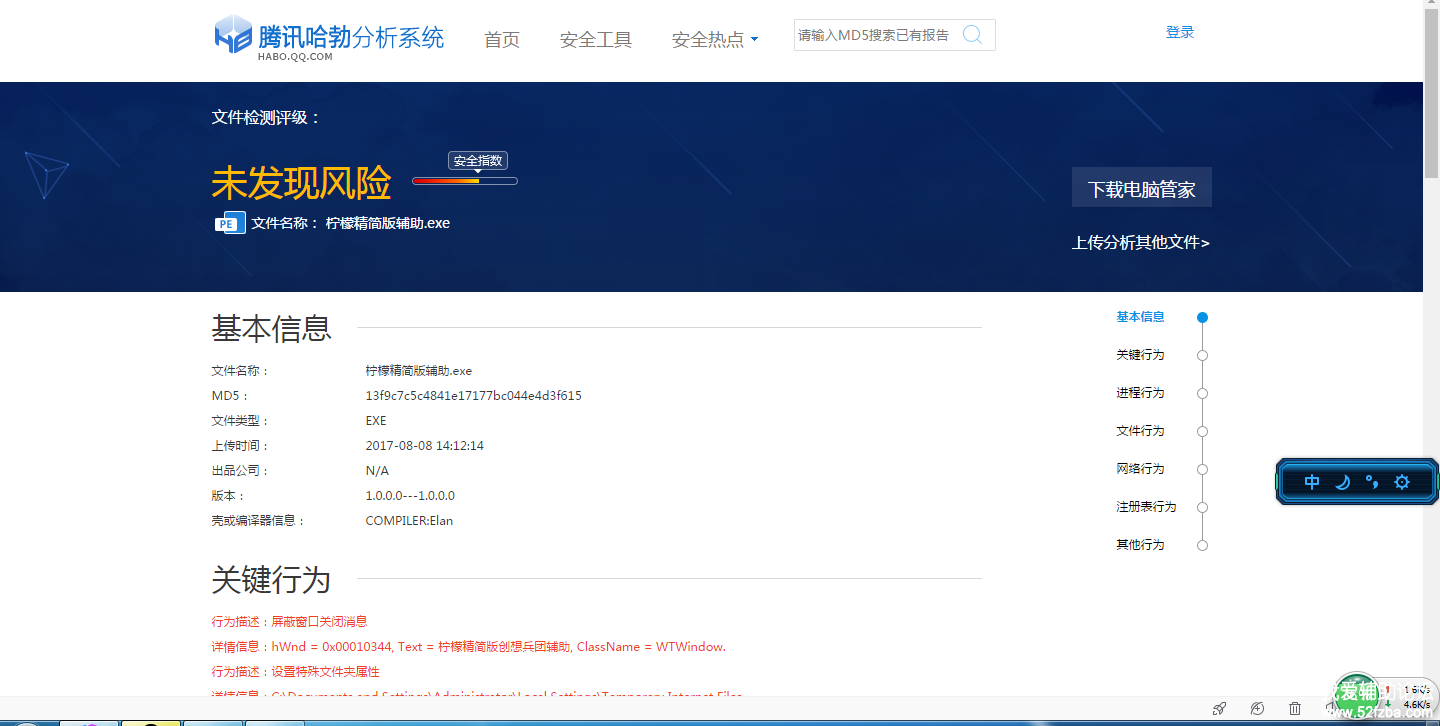Image resolution: width=1440 pixels, height=726 pixels.
Task: Jump to 网络行为 in side navigation
Action: [1141, 469]
